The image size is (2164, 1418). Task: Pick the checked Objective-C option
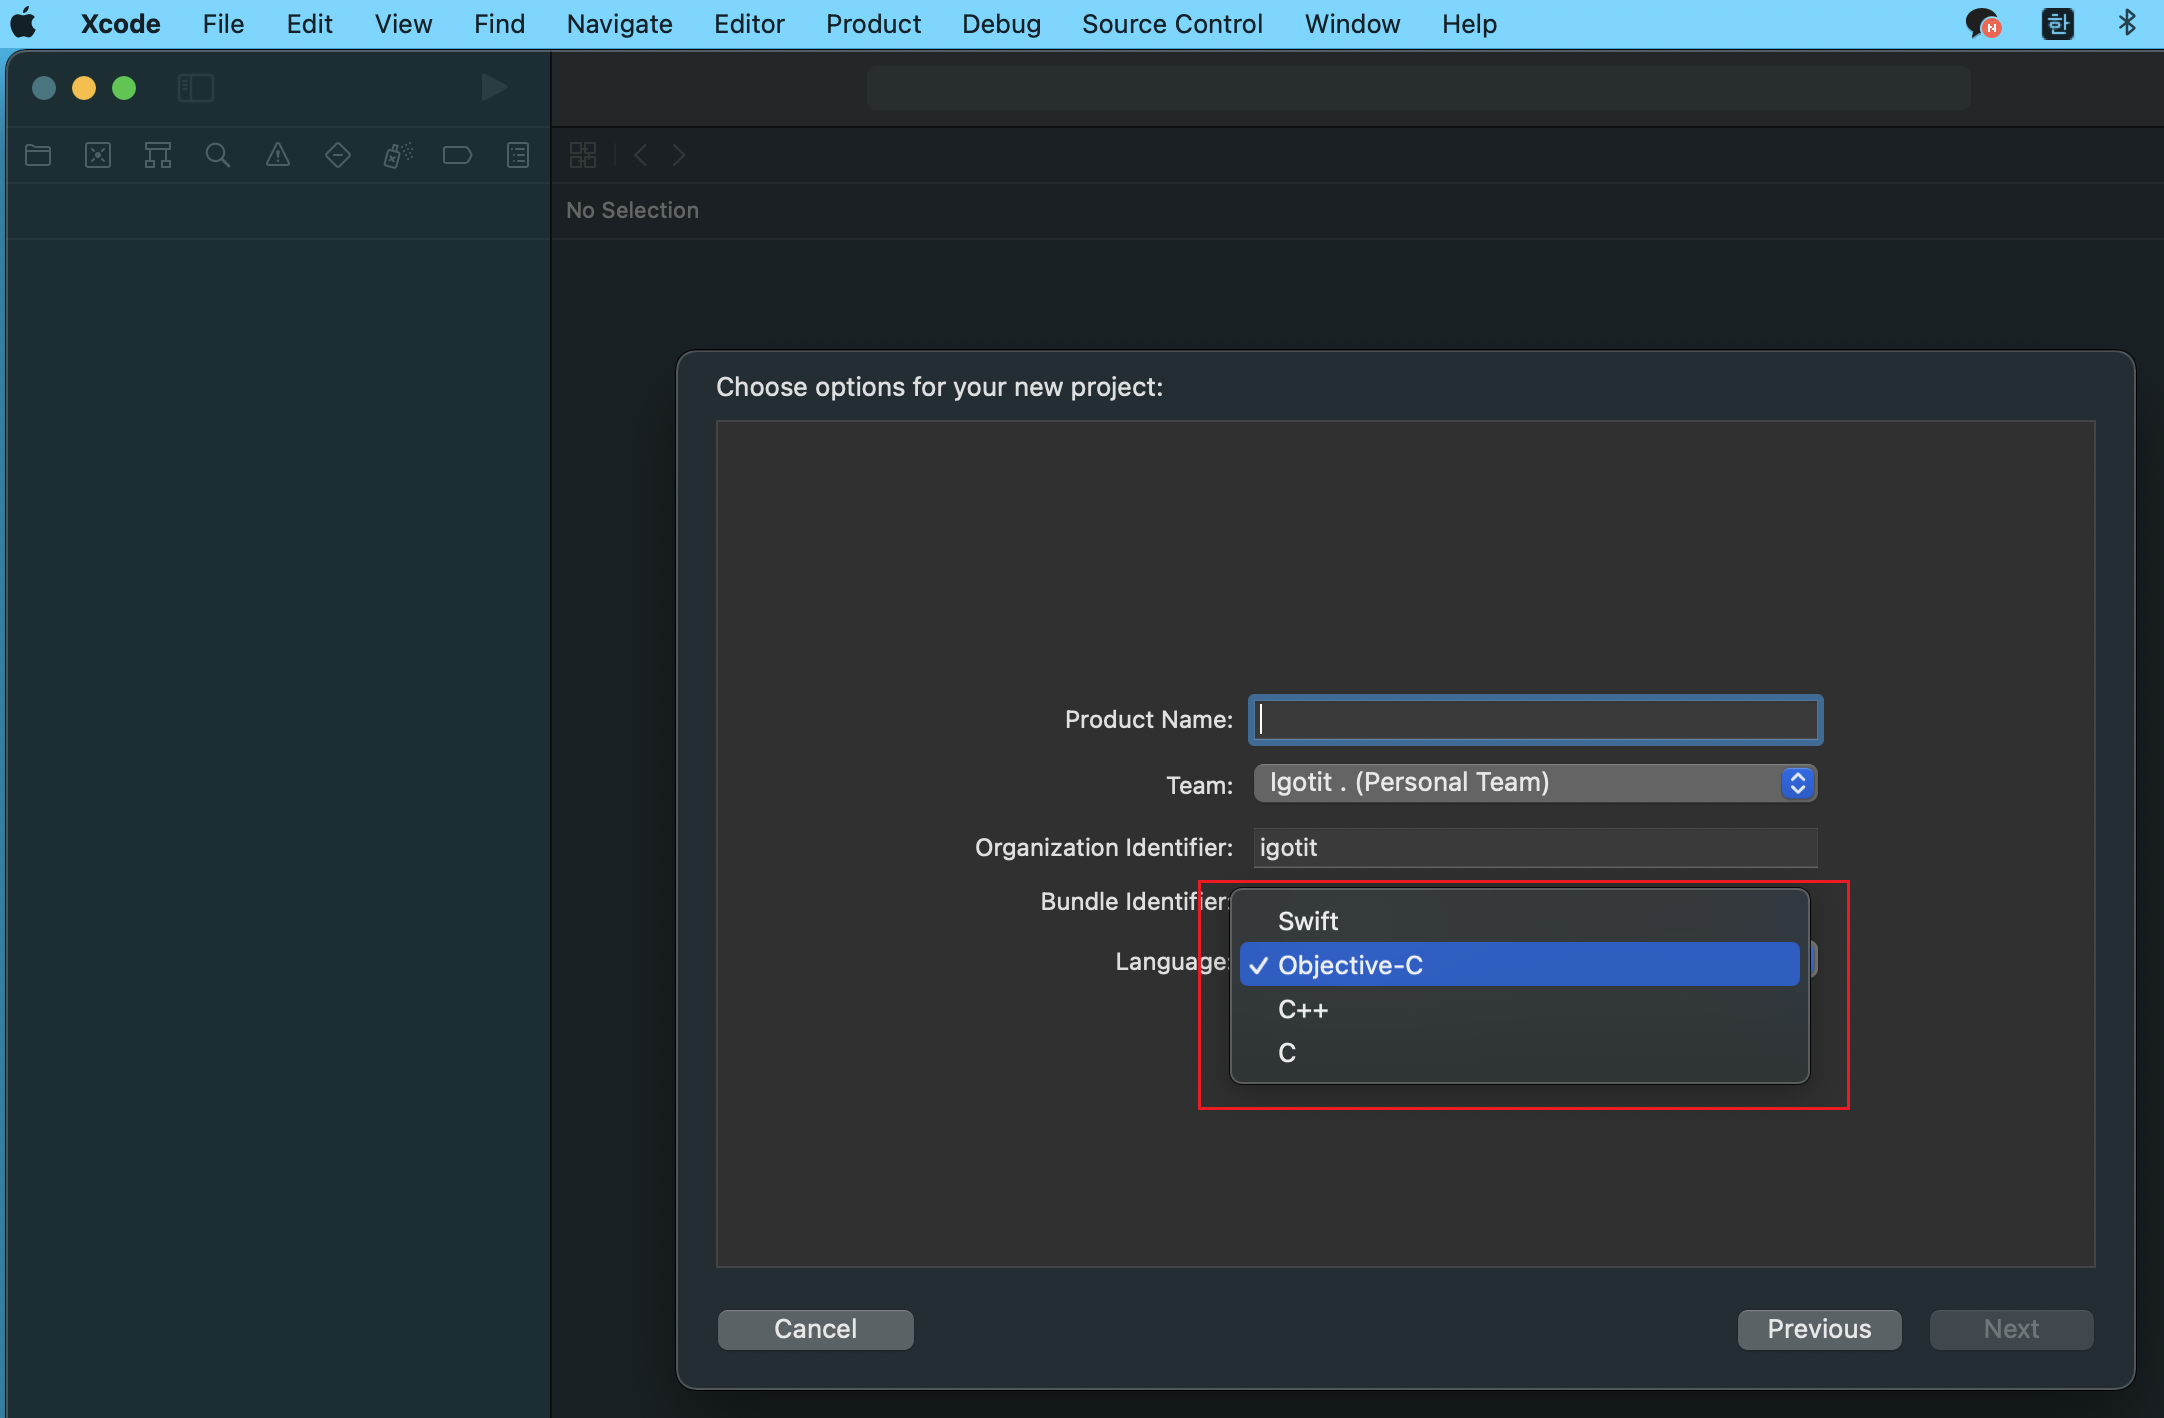click(x=1350, y=965)
